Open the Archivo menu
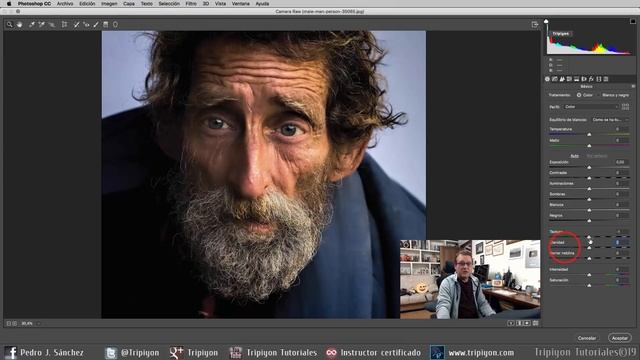Image resolution: width=640 pixels, height=360 pixels. pos(65,4)
